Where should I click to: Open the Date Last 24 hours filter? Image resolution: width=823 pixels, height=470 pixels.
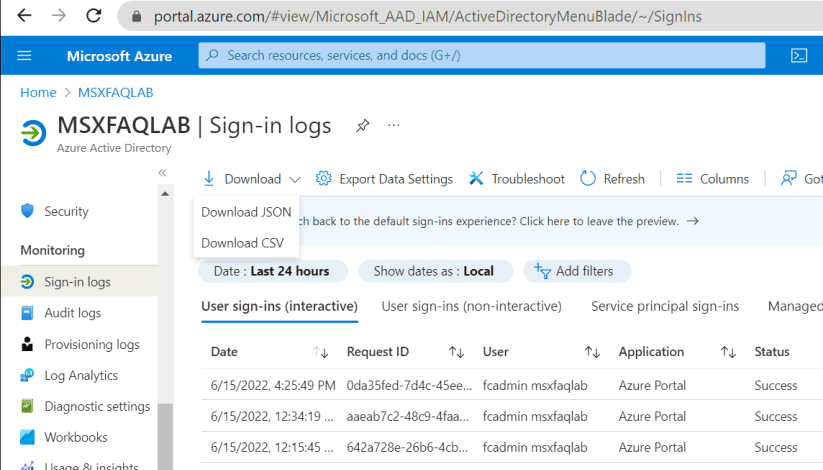(x=272, y=271)
